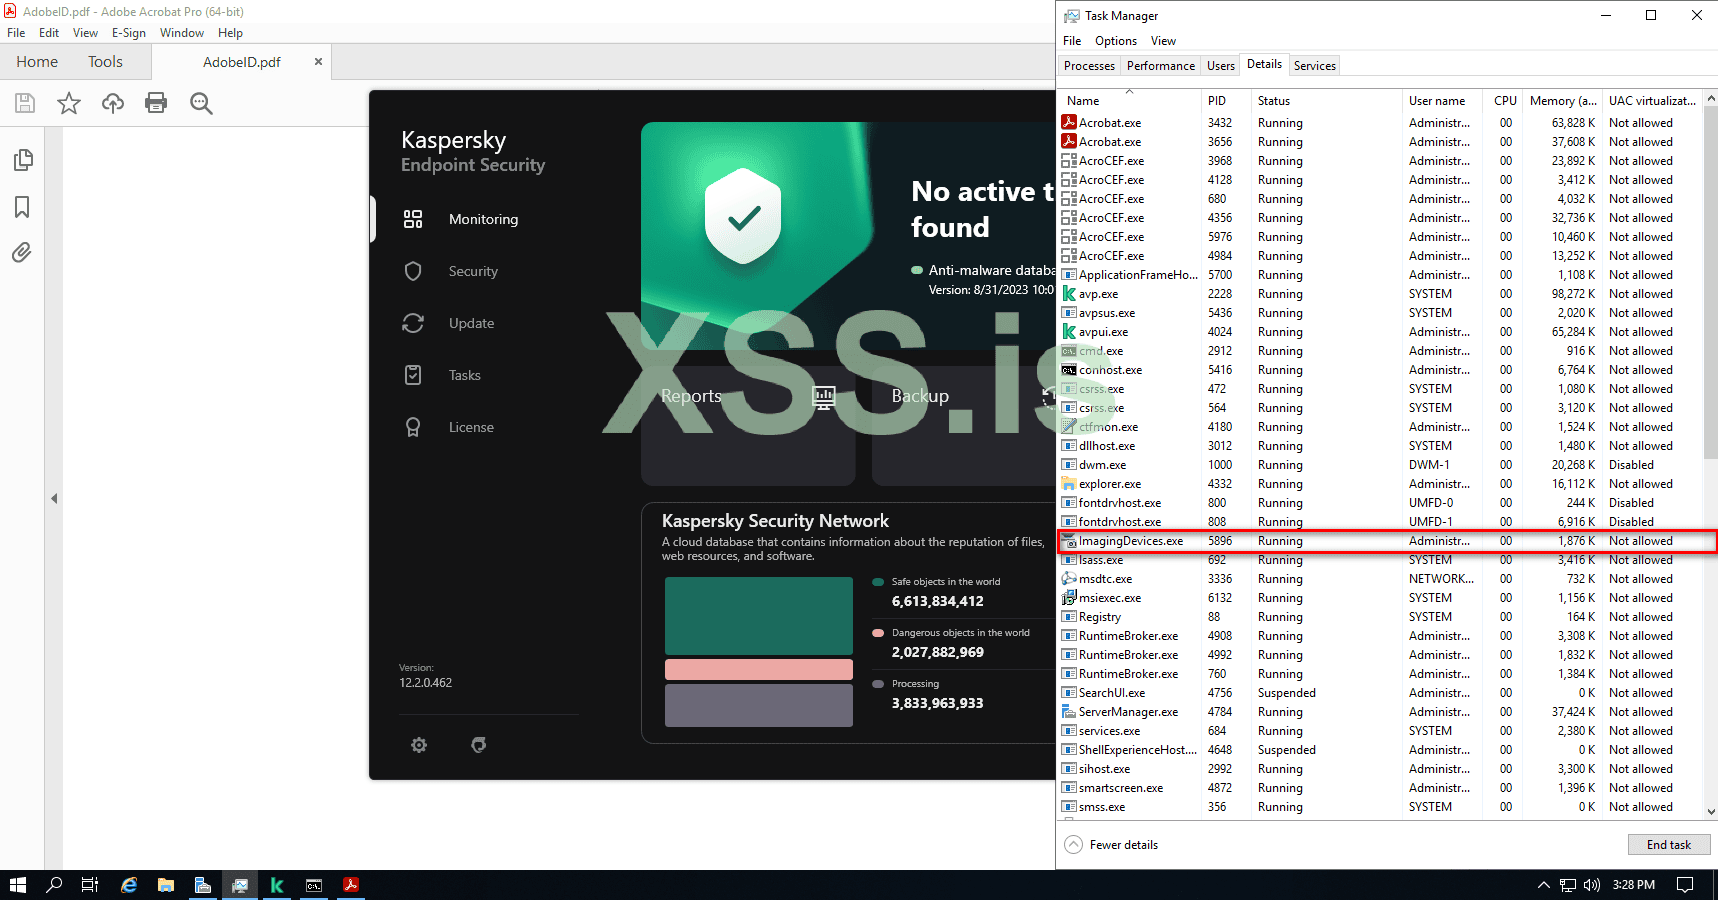This screenshot has width=1718, height=900.
Task: Click the network icon in system tray
Action: pos(1568,885)
